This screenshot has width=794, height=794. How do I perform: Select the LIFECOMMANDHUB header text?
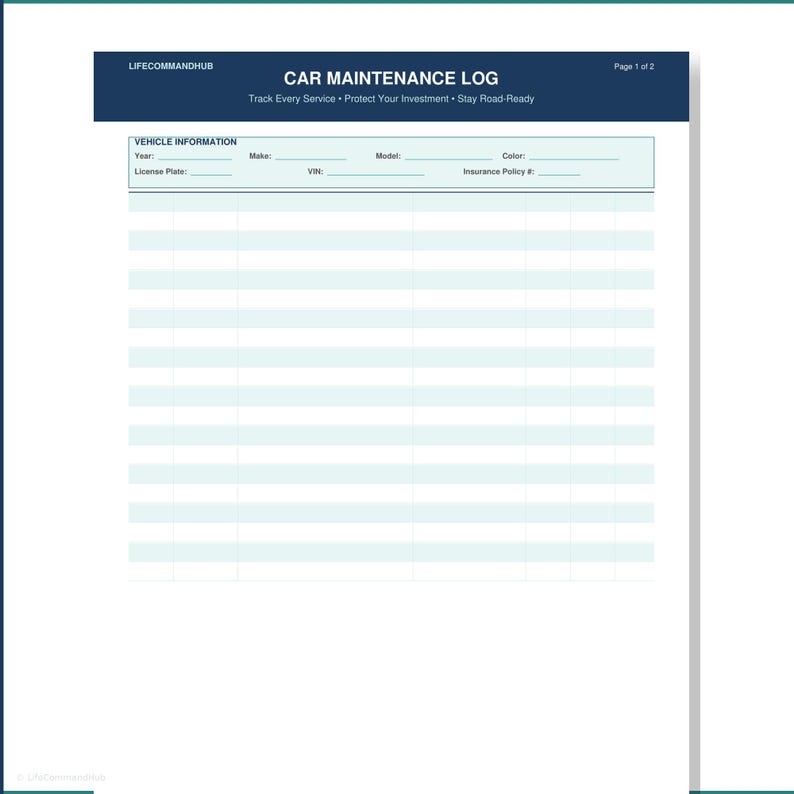[x=171, y=66]
